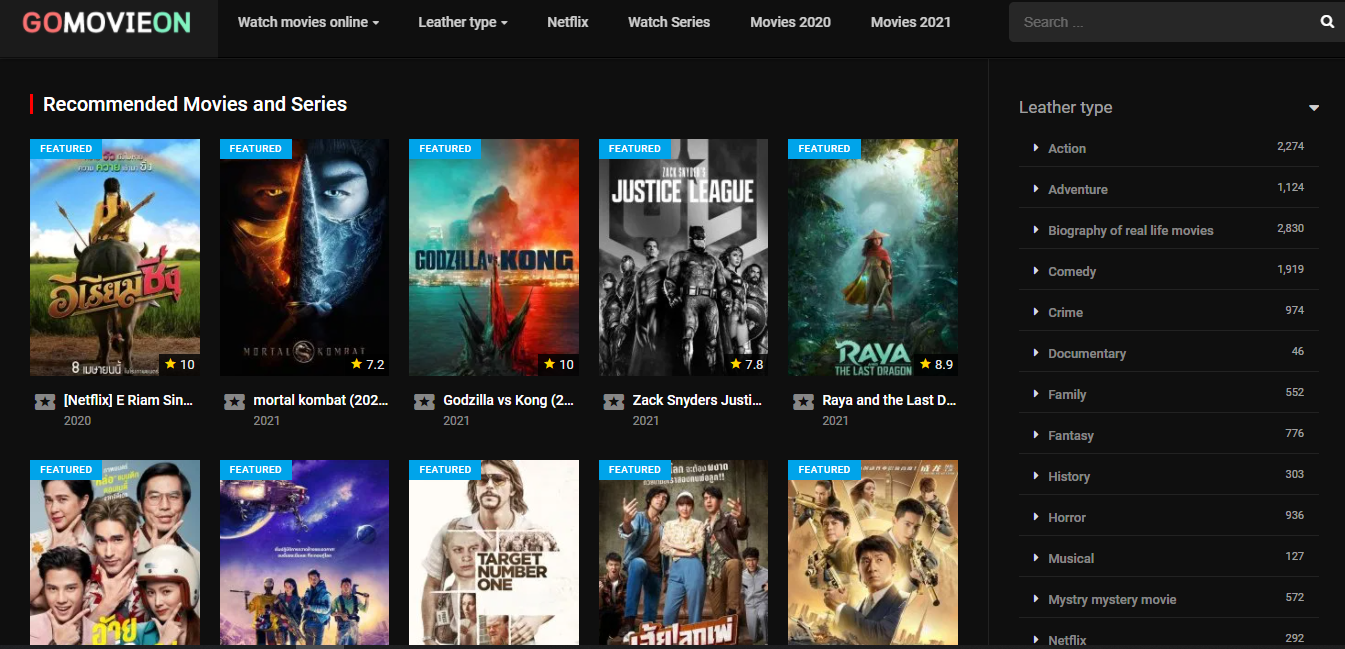Select the Comedy genre link
This screenshot has height=649, width=1345.
[x=1072, y=271]
